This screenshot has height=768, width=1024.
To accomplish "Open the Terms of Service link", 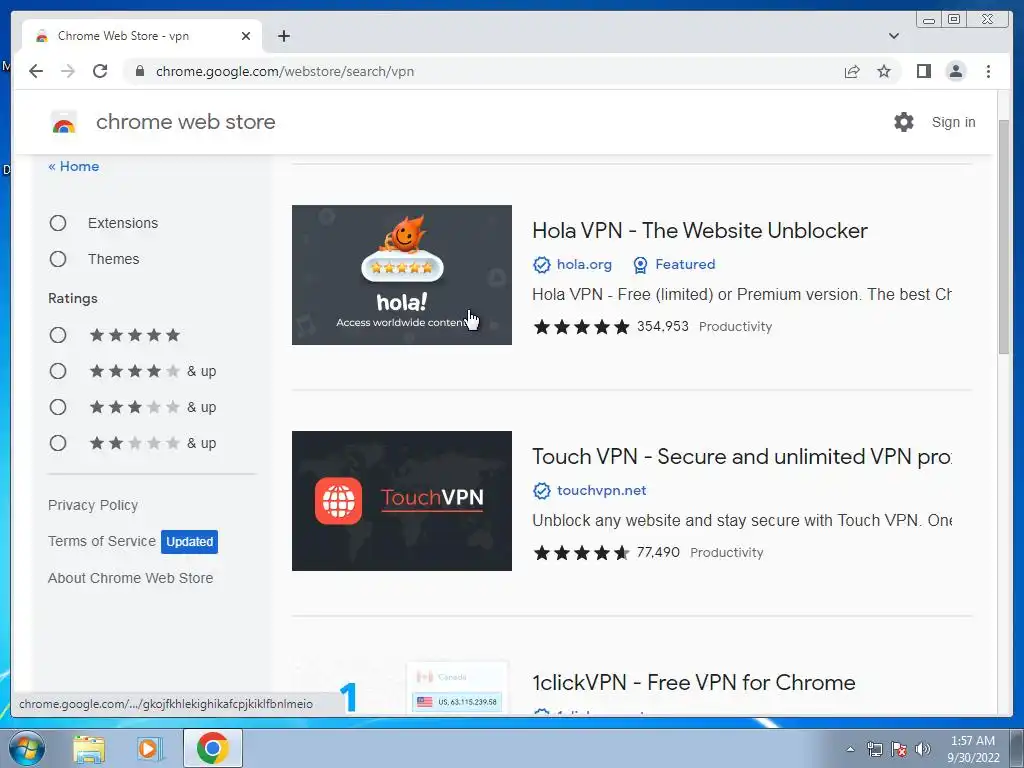I will click(101, 541).
